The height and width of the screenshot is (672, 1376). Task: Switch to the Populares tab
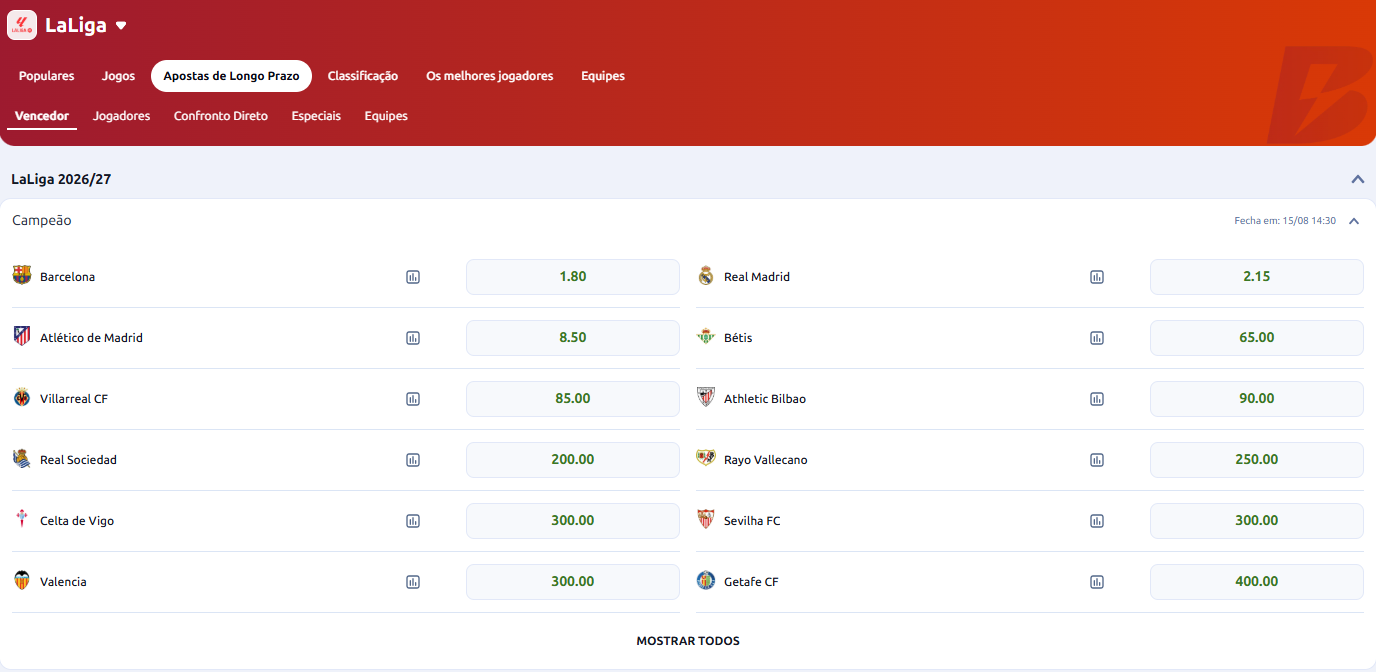[x=47, y=76]
